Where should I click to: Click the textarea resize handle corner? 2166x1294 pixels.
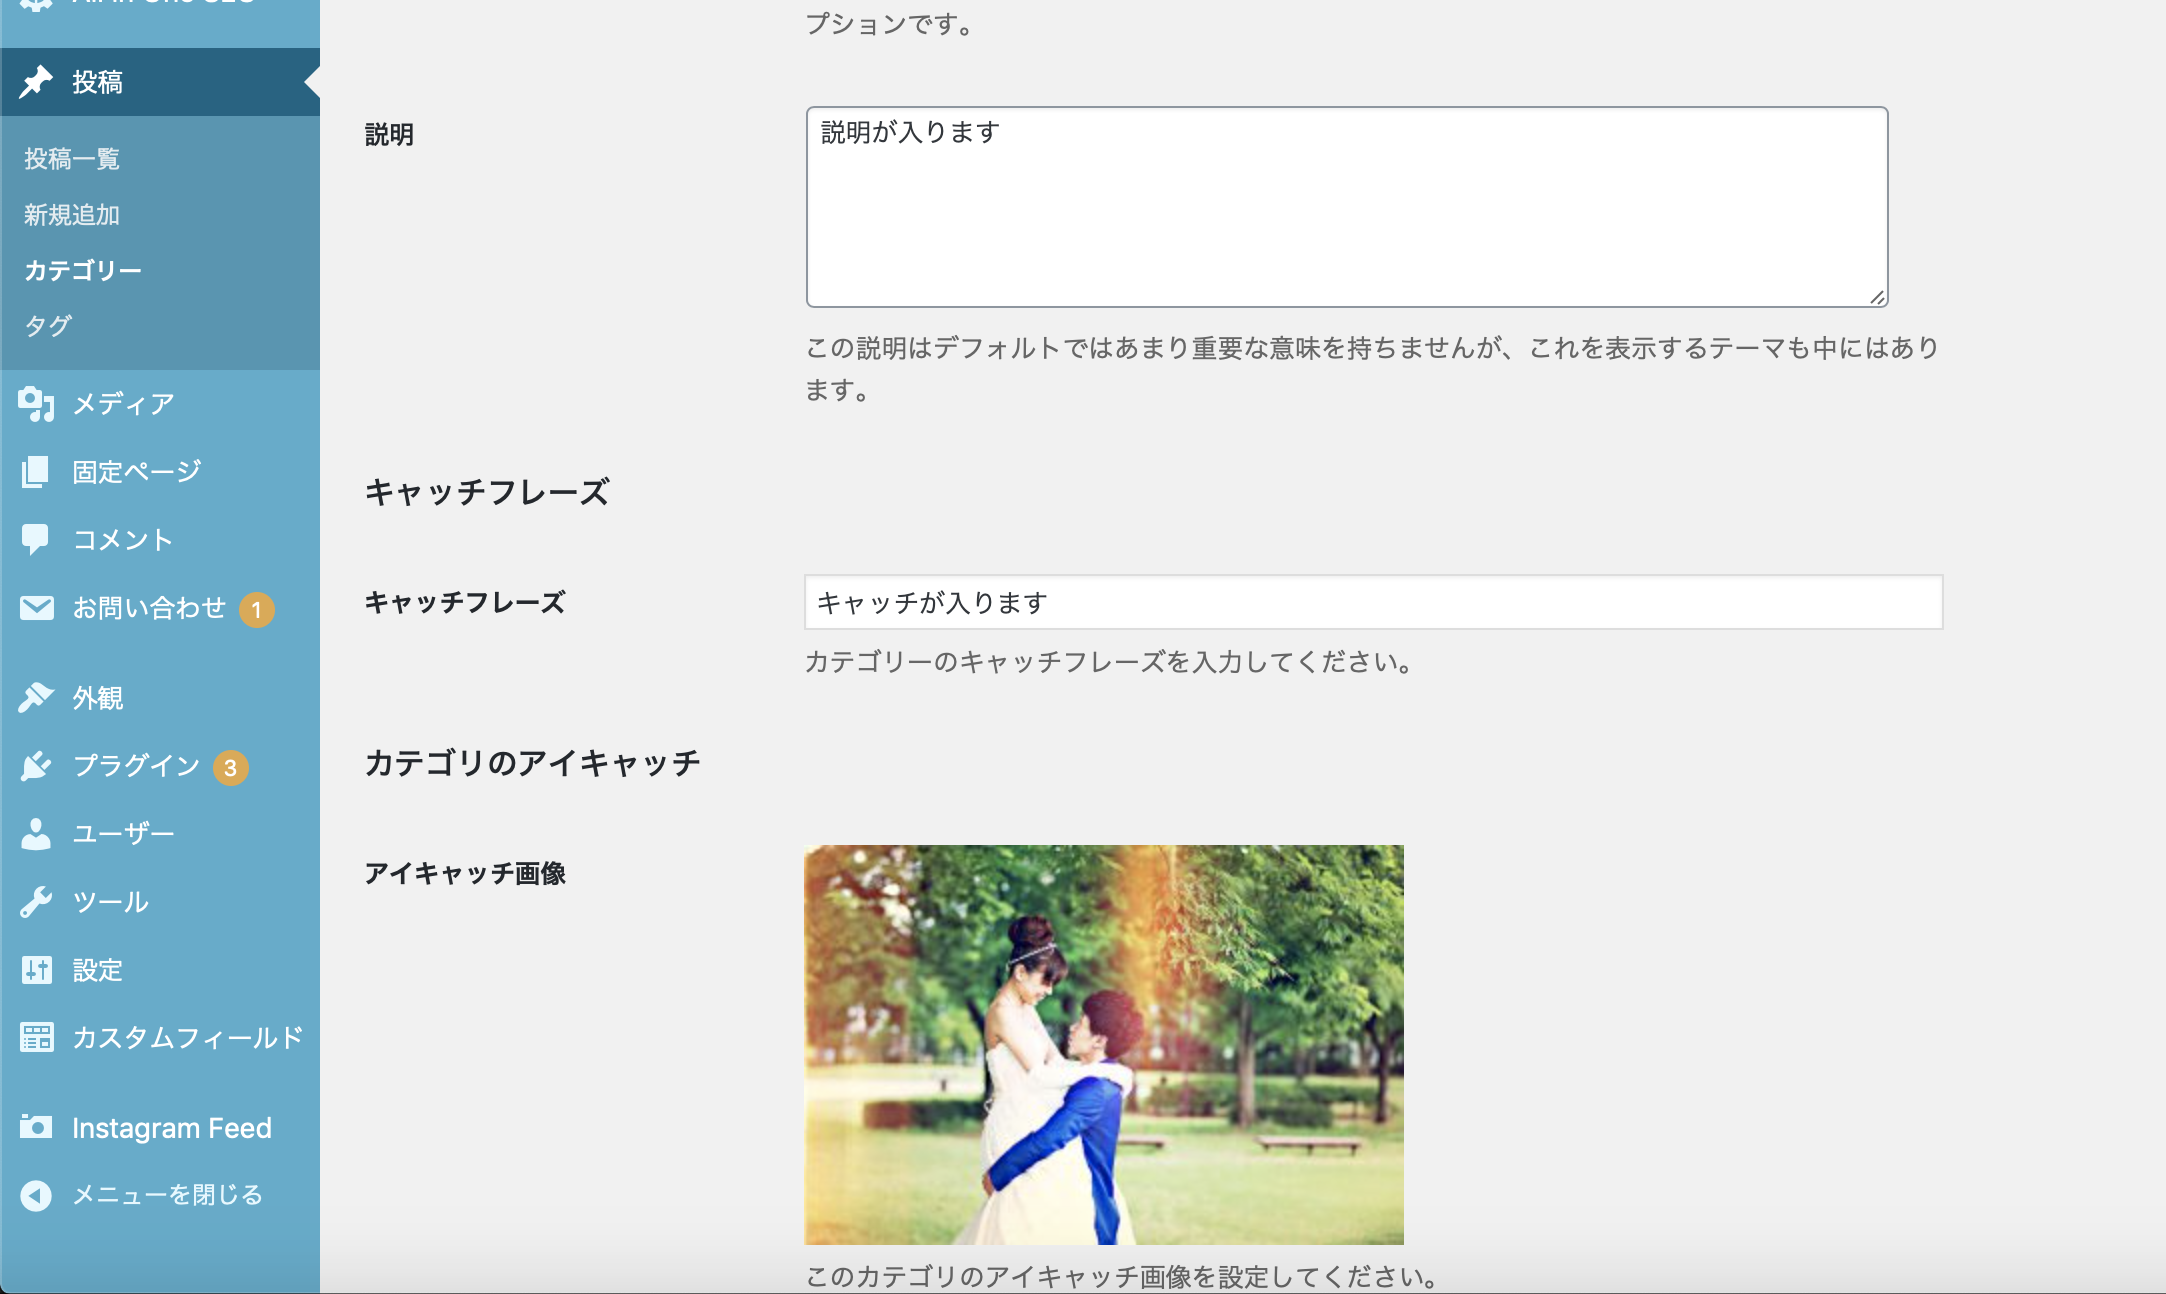coord(1877,297)
